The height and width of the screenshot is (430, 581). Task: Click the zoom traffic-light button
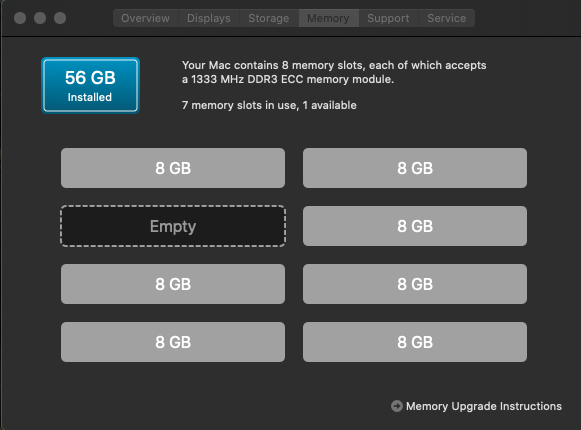pyautogui.click(x=60, y=18)
